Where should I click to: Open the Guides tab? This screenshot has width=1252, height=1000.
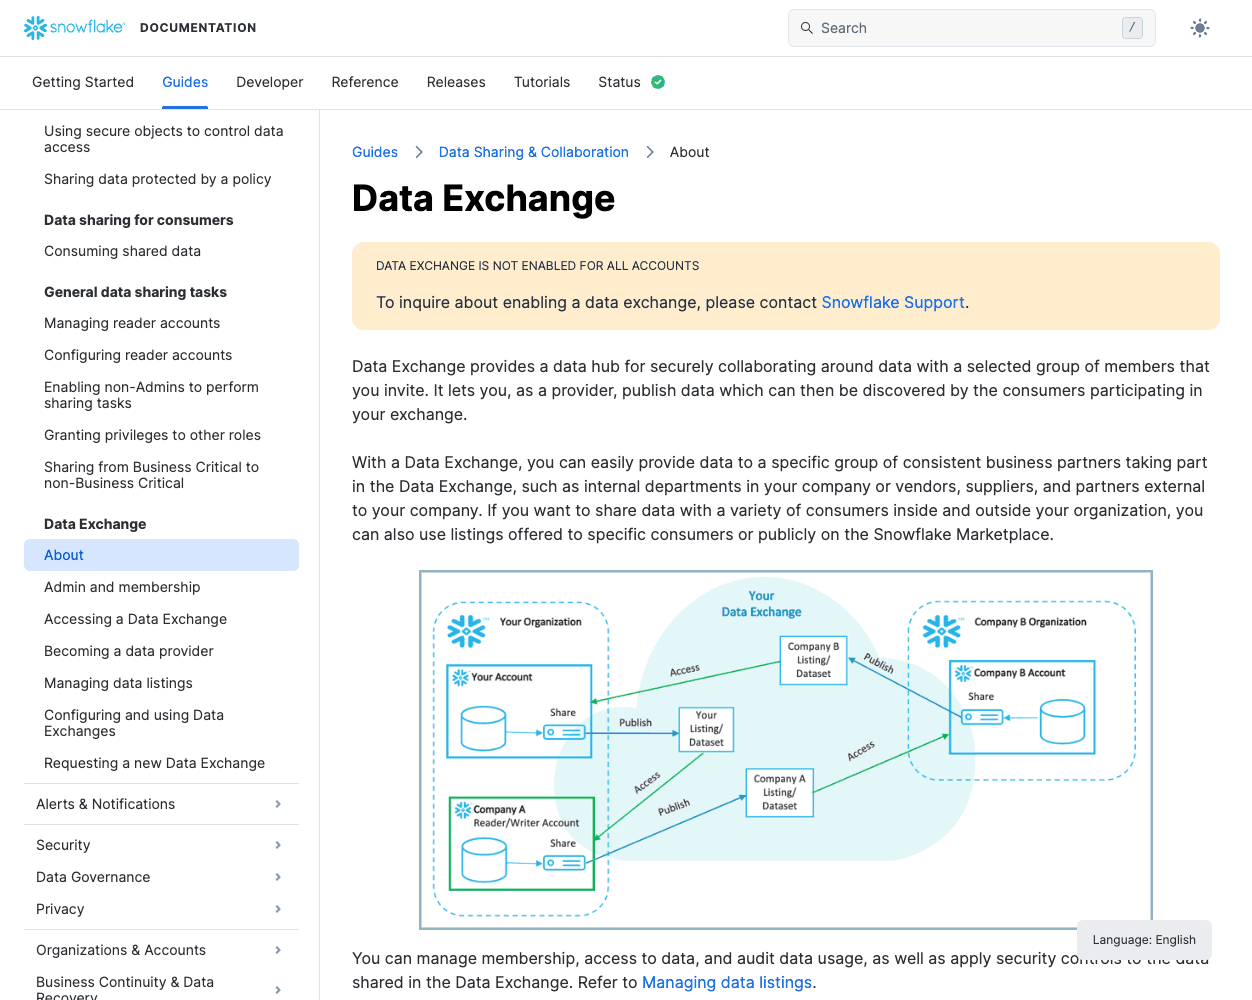185,82
